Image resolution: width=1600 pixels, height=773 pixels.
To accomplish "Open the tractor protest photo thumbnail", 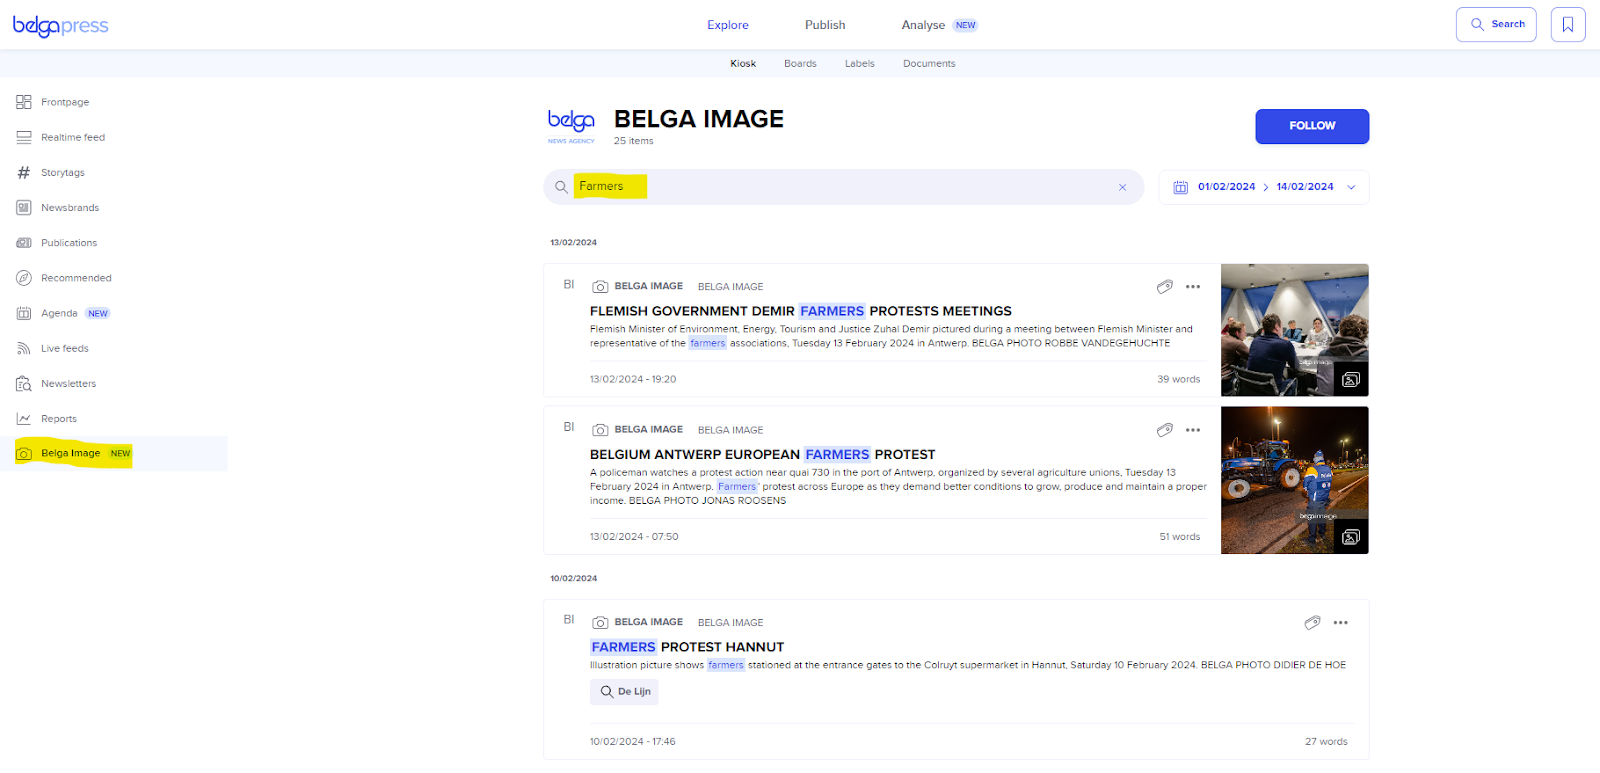I will coord(1295,480).
